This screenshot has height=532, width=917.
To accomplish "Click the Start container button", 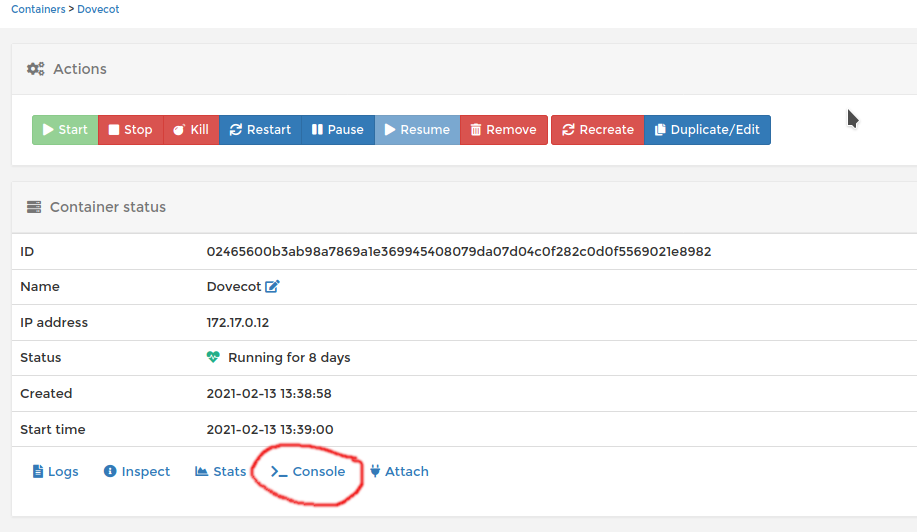I will click(x=65, y=130).
